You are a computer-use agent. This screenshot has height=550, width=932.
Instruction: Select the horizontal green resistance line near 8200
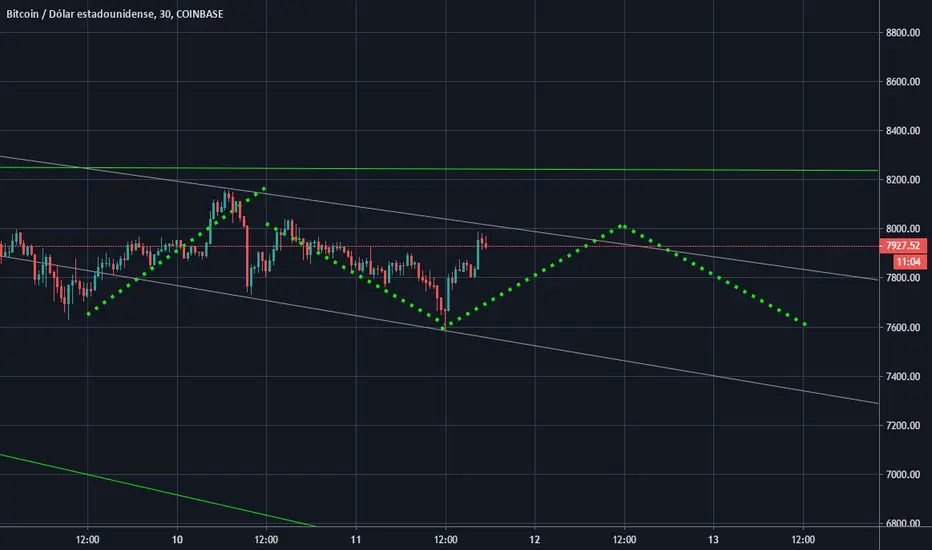point(440,169)
